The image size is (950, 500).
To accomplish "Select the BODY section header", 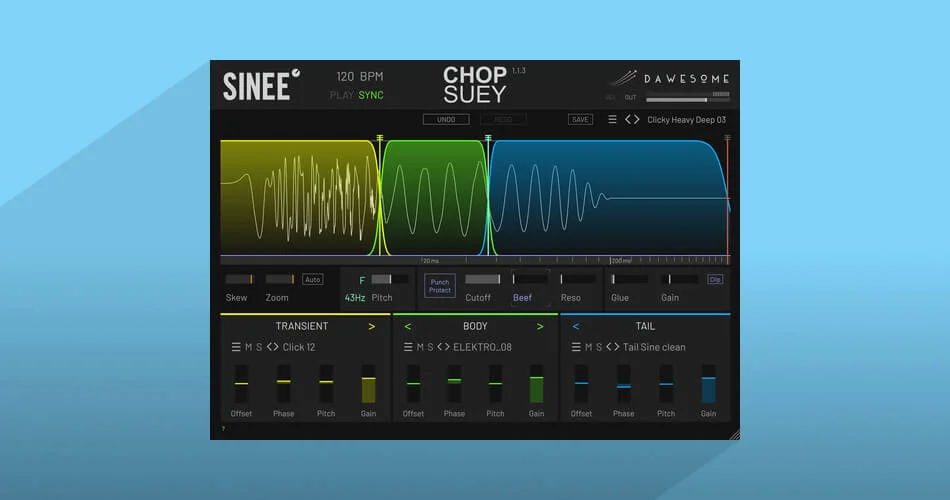I will (475, 326).
